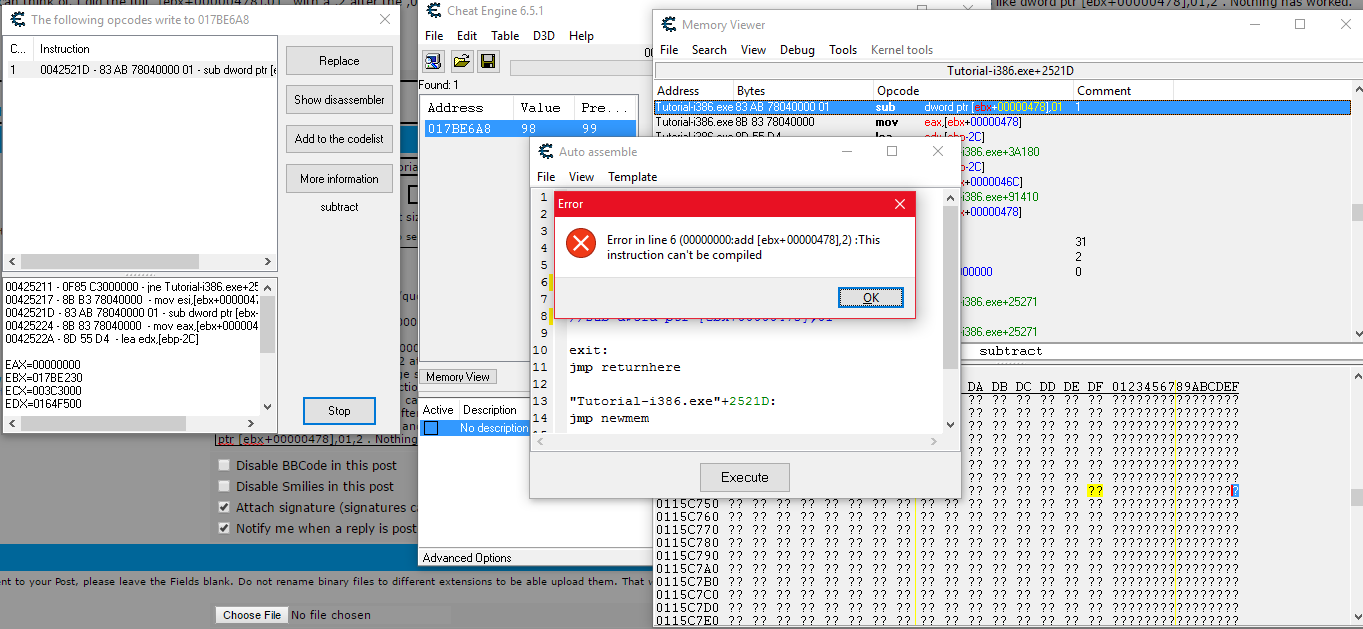
Task: Open Table menu in Cheat Engine
Action: (x=505, y=36)
